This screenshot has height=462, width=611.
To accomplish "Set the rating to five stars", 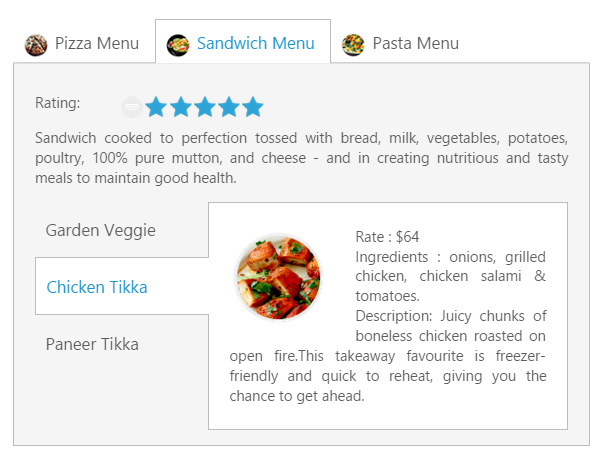I will pos(253,107).
